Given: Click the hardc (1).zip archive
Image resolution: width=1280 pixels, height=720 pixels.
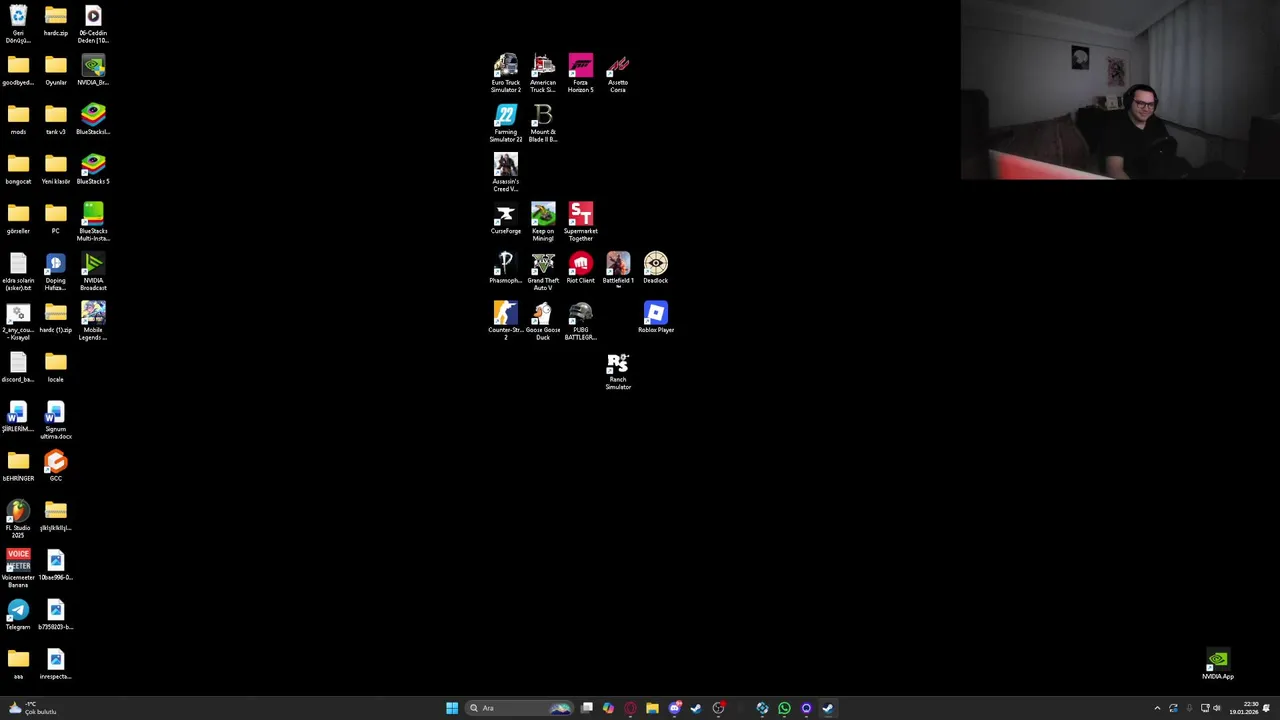Looking at the screenshot, I should pyautogui.click(x=56, y=317).
